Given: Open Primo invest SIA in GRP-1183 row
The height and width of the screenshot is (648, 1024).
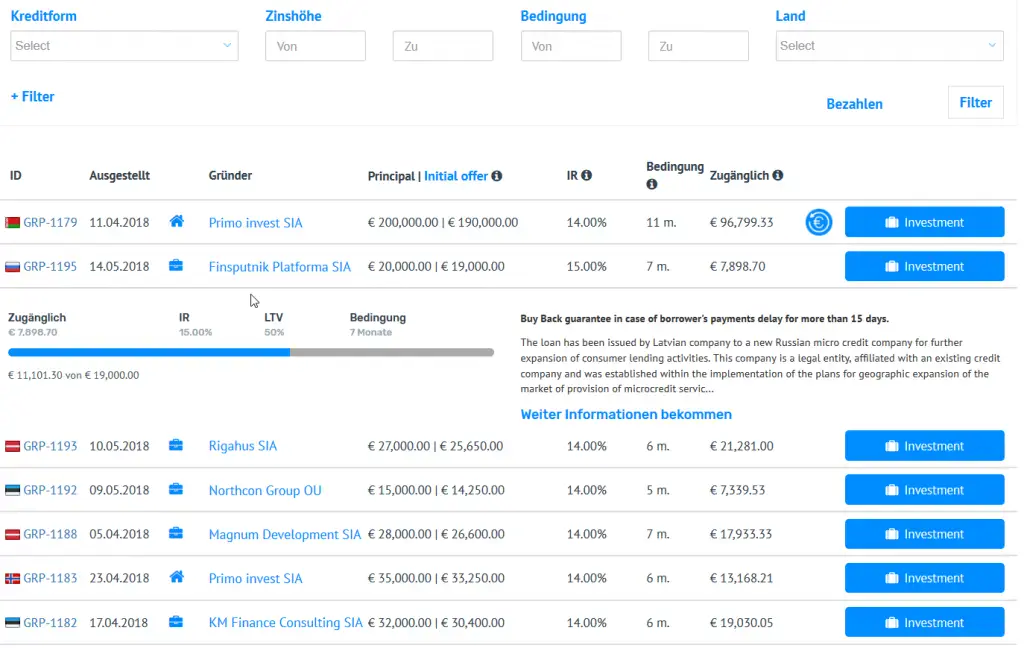Looking at the screenshot, I should (255, 578).
